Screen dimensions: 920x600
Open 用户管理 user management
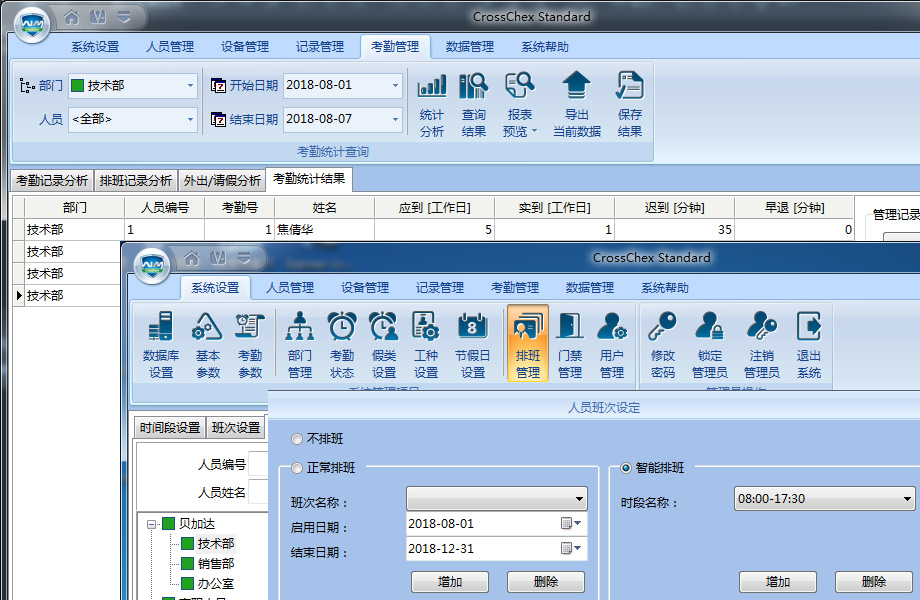pyautogui.click(x=612, y=344)
